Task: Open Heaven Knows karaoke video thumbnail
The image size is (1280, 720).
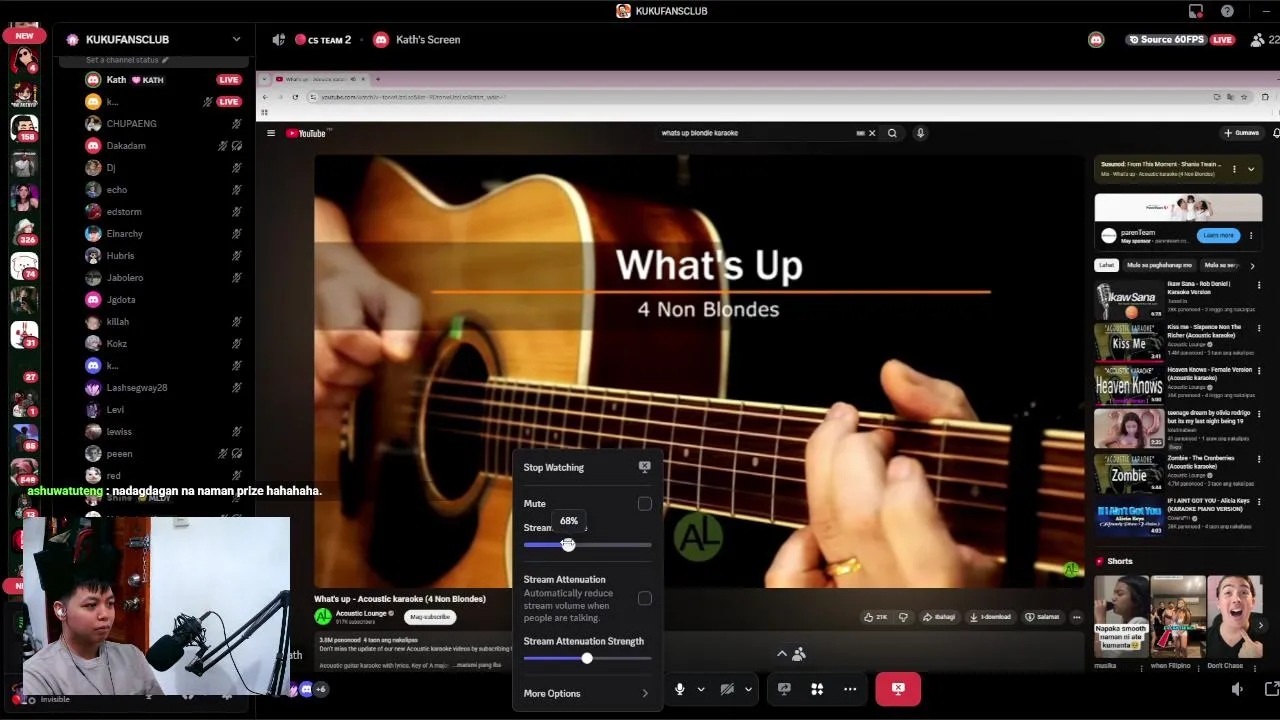Action: tap(1129, 385)
